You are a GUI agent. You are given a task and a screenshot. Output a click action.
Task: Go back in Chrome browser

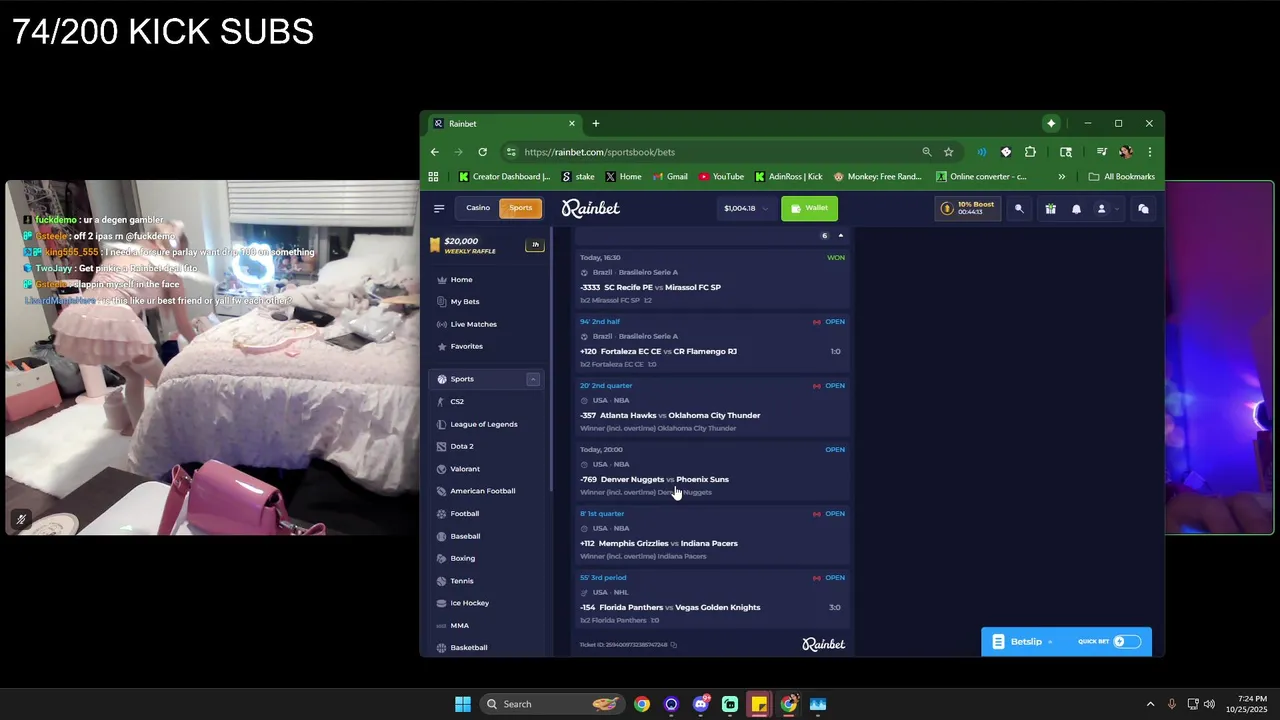pos(434,152)
